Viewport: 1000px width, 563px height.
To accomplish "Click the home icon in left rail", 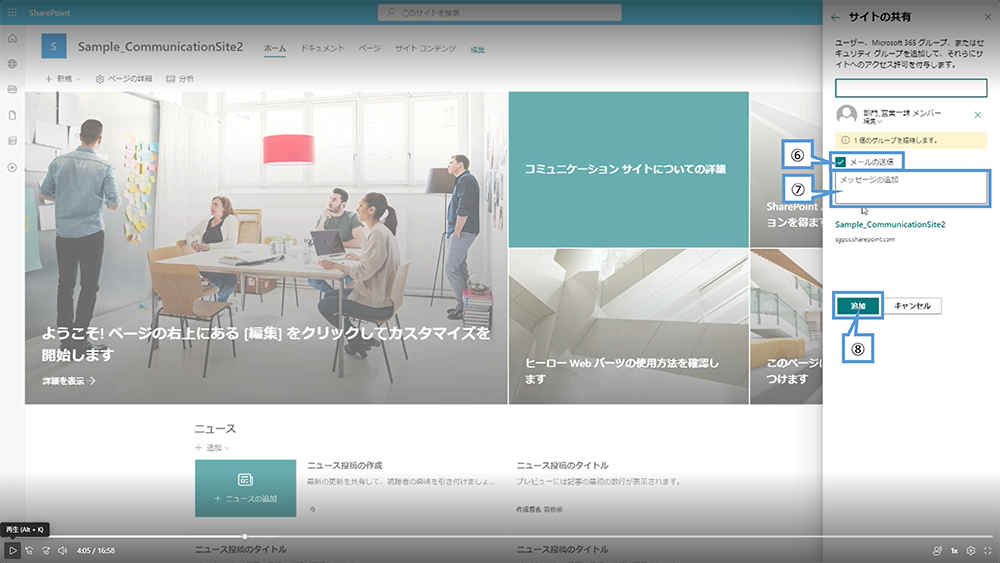I will pyautogui.click(x=12, y=38).
